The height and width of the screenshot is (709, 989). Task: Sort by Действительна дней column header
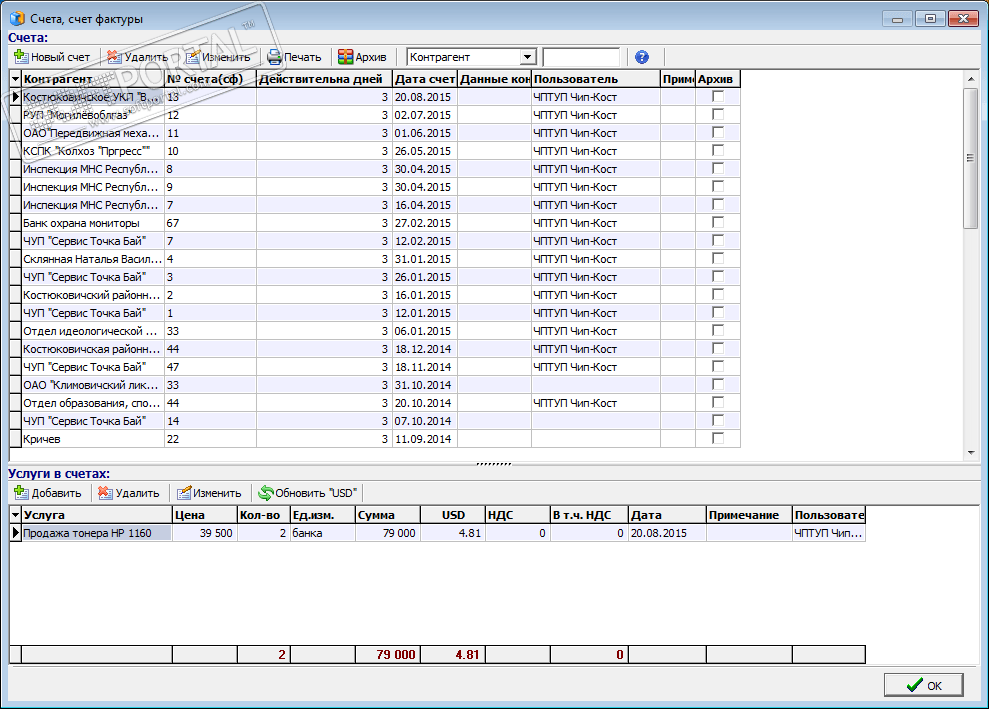tap(324, 79)
